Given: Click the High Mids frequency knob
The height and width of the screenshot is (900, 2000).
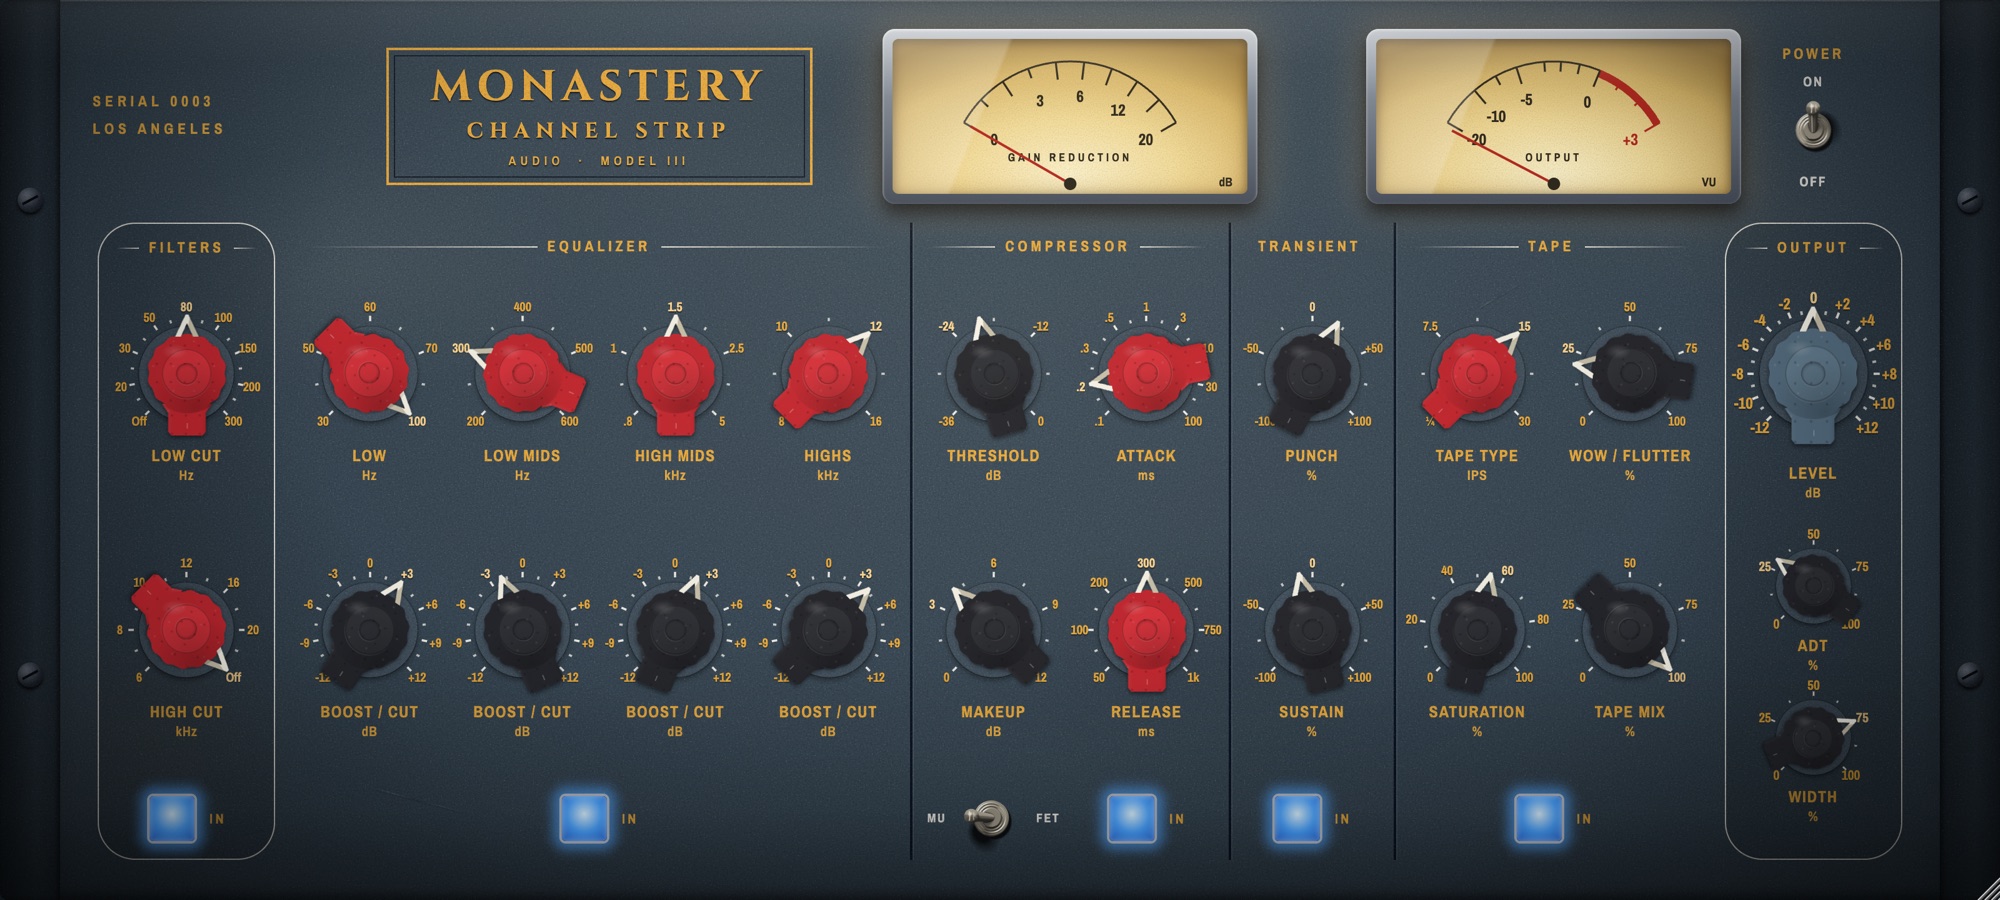Looking at the screenshot, I should [675, 374].
